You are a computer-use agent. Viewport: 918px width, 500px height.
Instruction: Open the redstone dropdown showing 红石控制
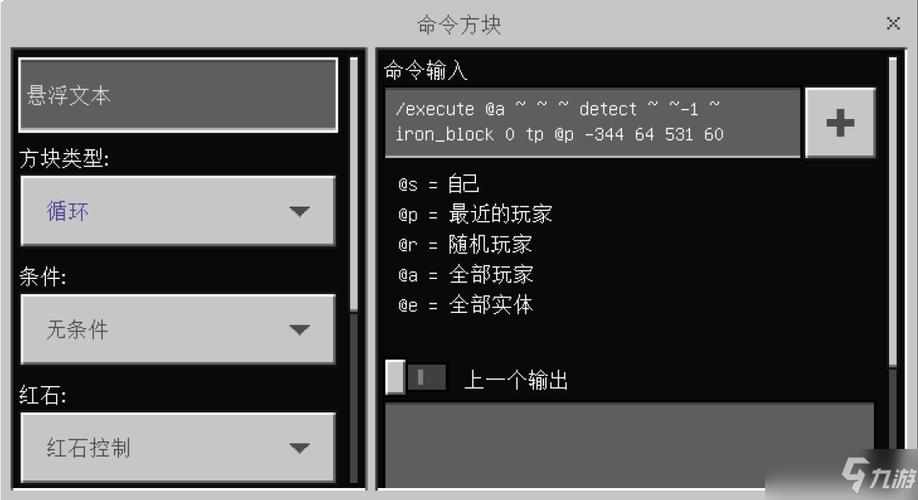[178, 448]
